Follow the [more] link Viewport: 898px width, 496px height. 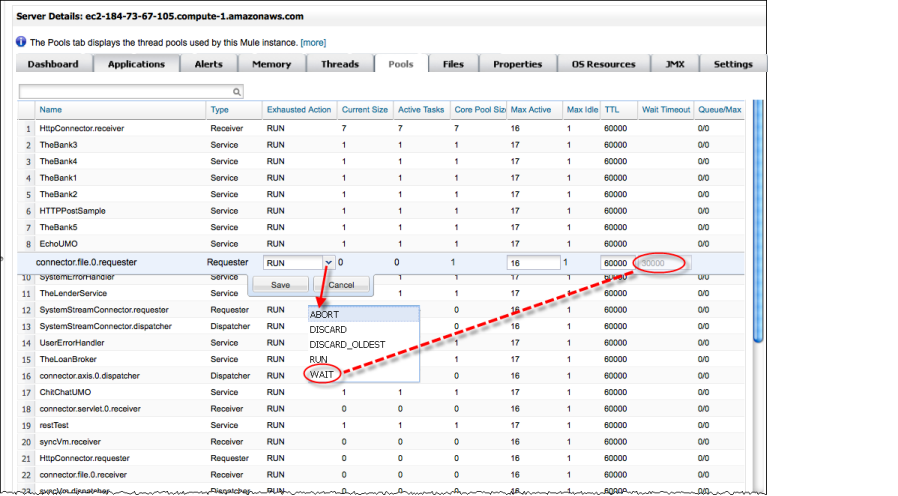pyautogui.click(x=313, y=43)
